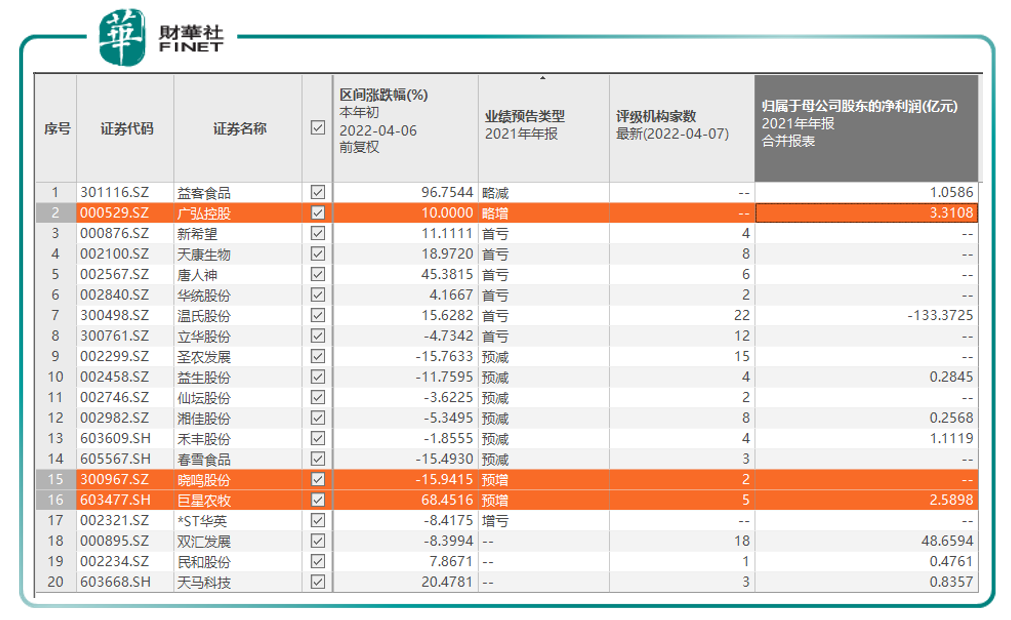This screenshot has height=620, width=1011.
Task: Select stock code 603477.SH
Action: click(x=115, y=500)
